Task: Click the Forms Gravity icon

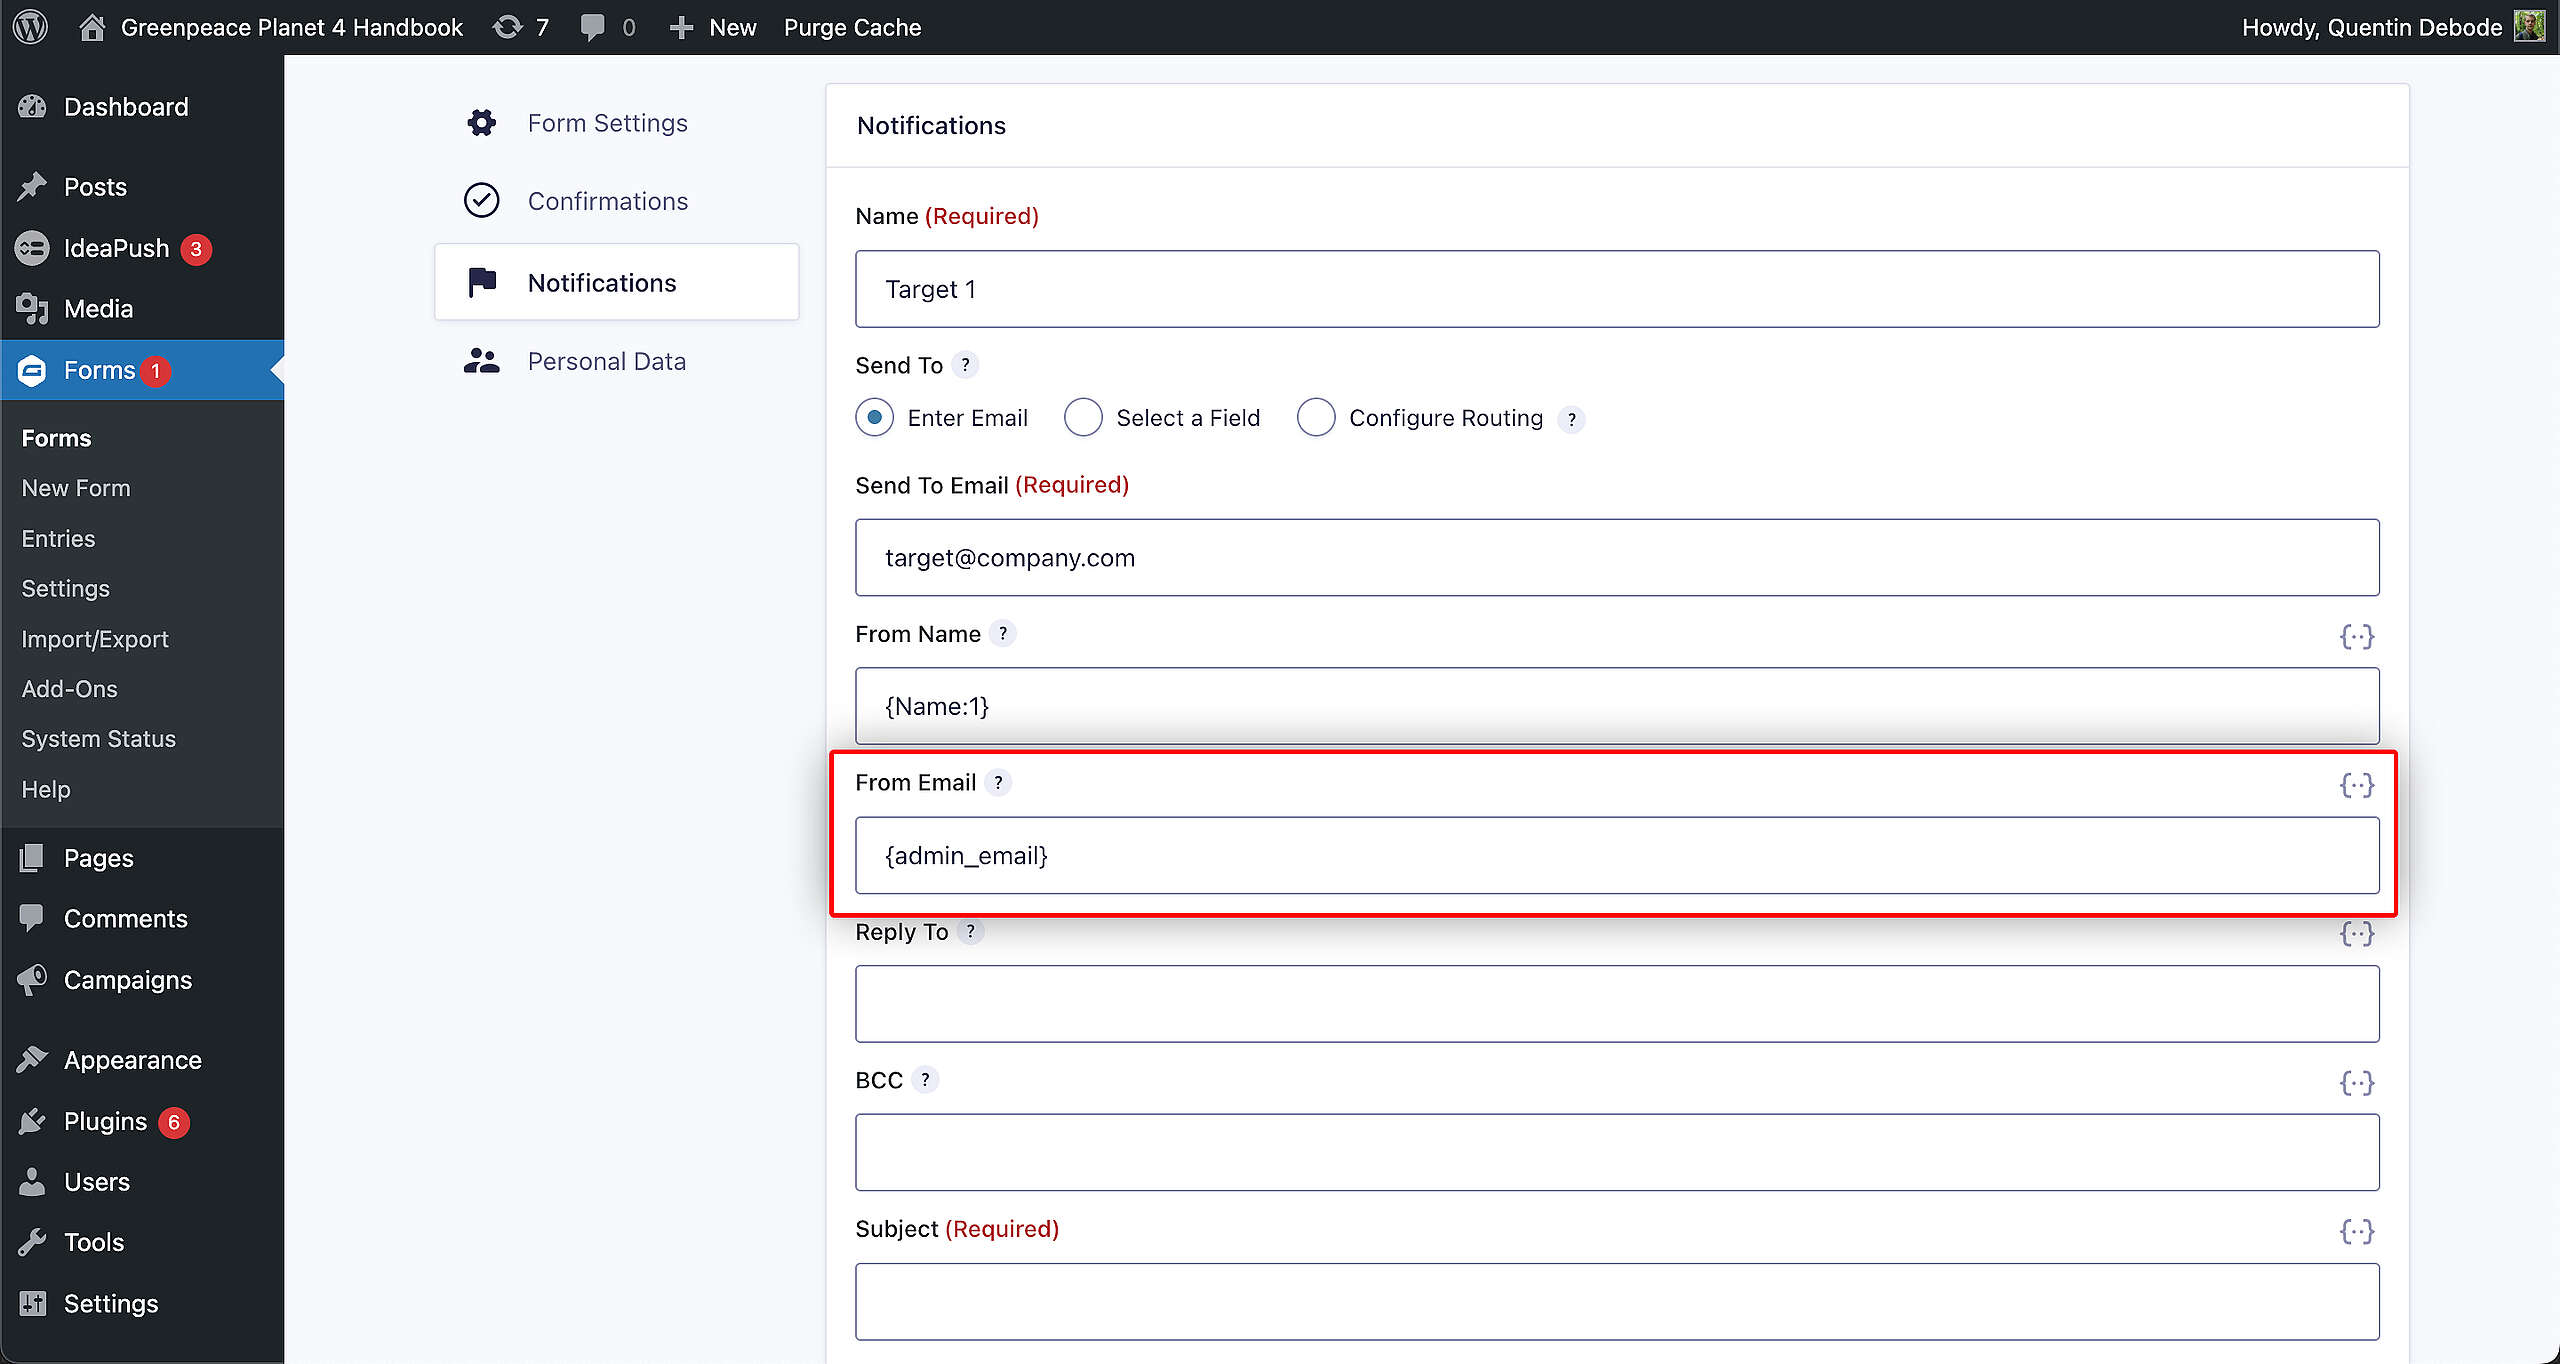Action: point(32,370)
